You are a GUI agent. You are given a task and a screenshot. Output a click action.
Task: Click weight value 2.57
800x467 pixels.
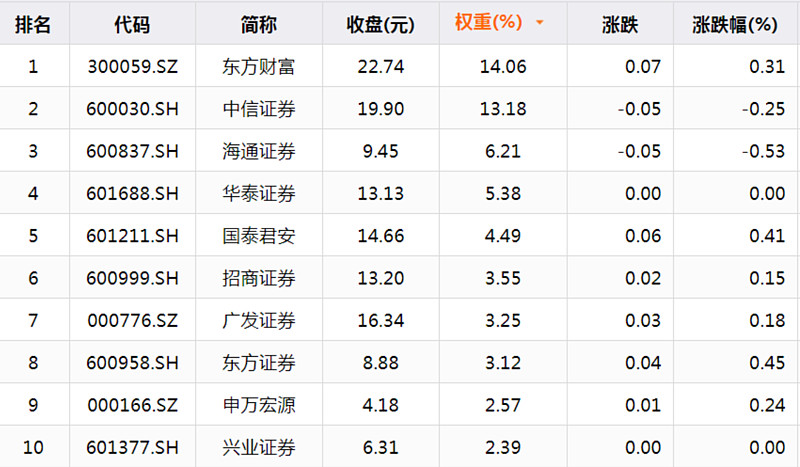[503, 406]
